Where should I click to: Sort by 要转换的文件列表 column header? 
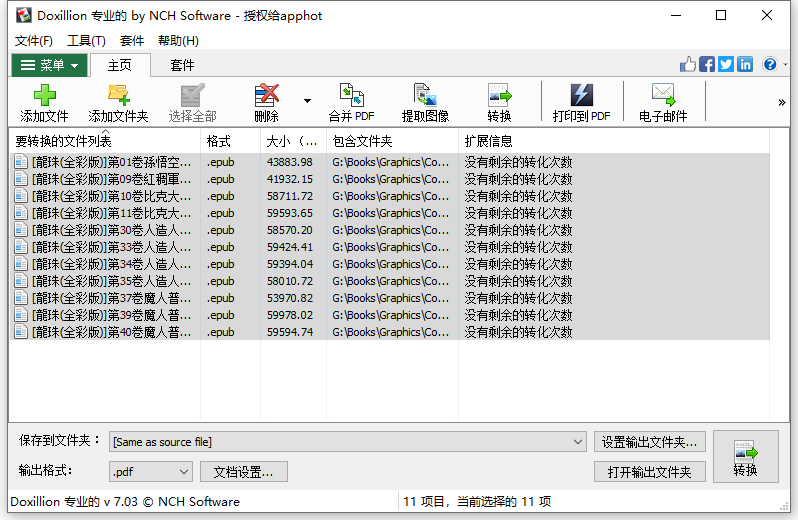click(105, 141)
